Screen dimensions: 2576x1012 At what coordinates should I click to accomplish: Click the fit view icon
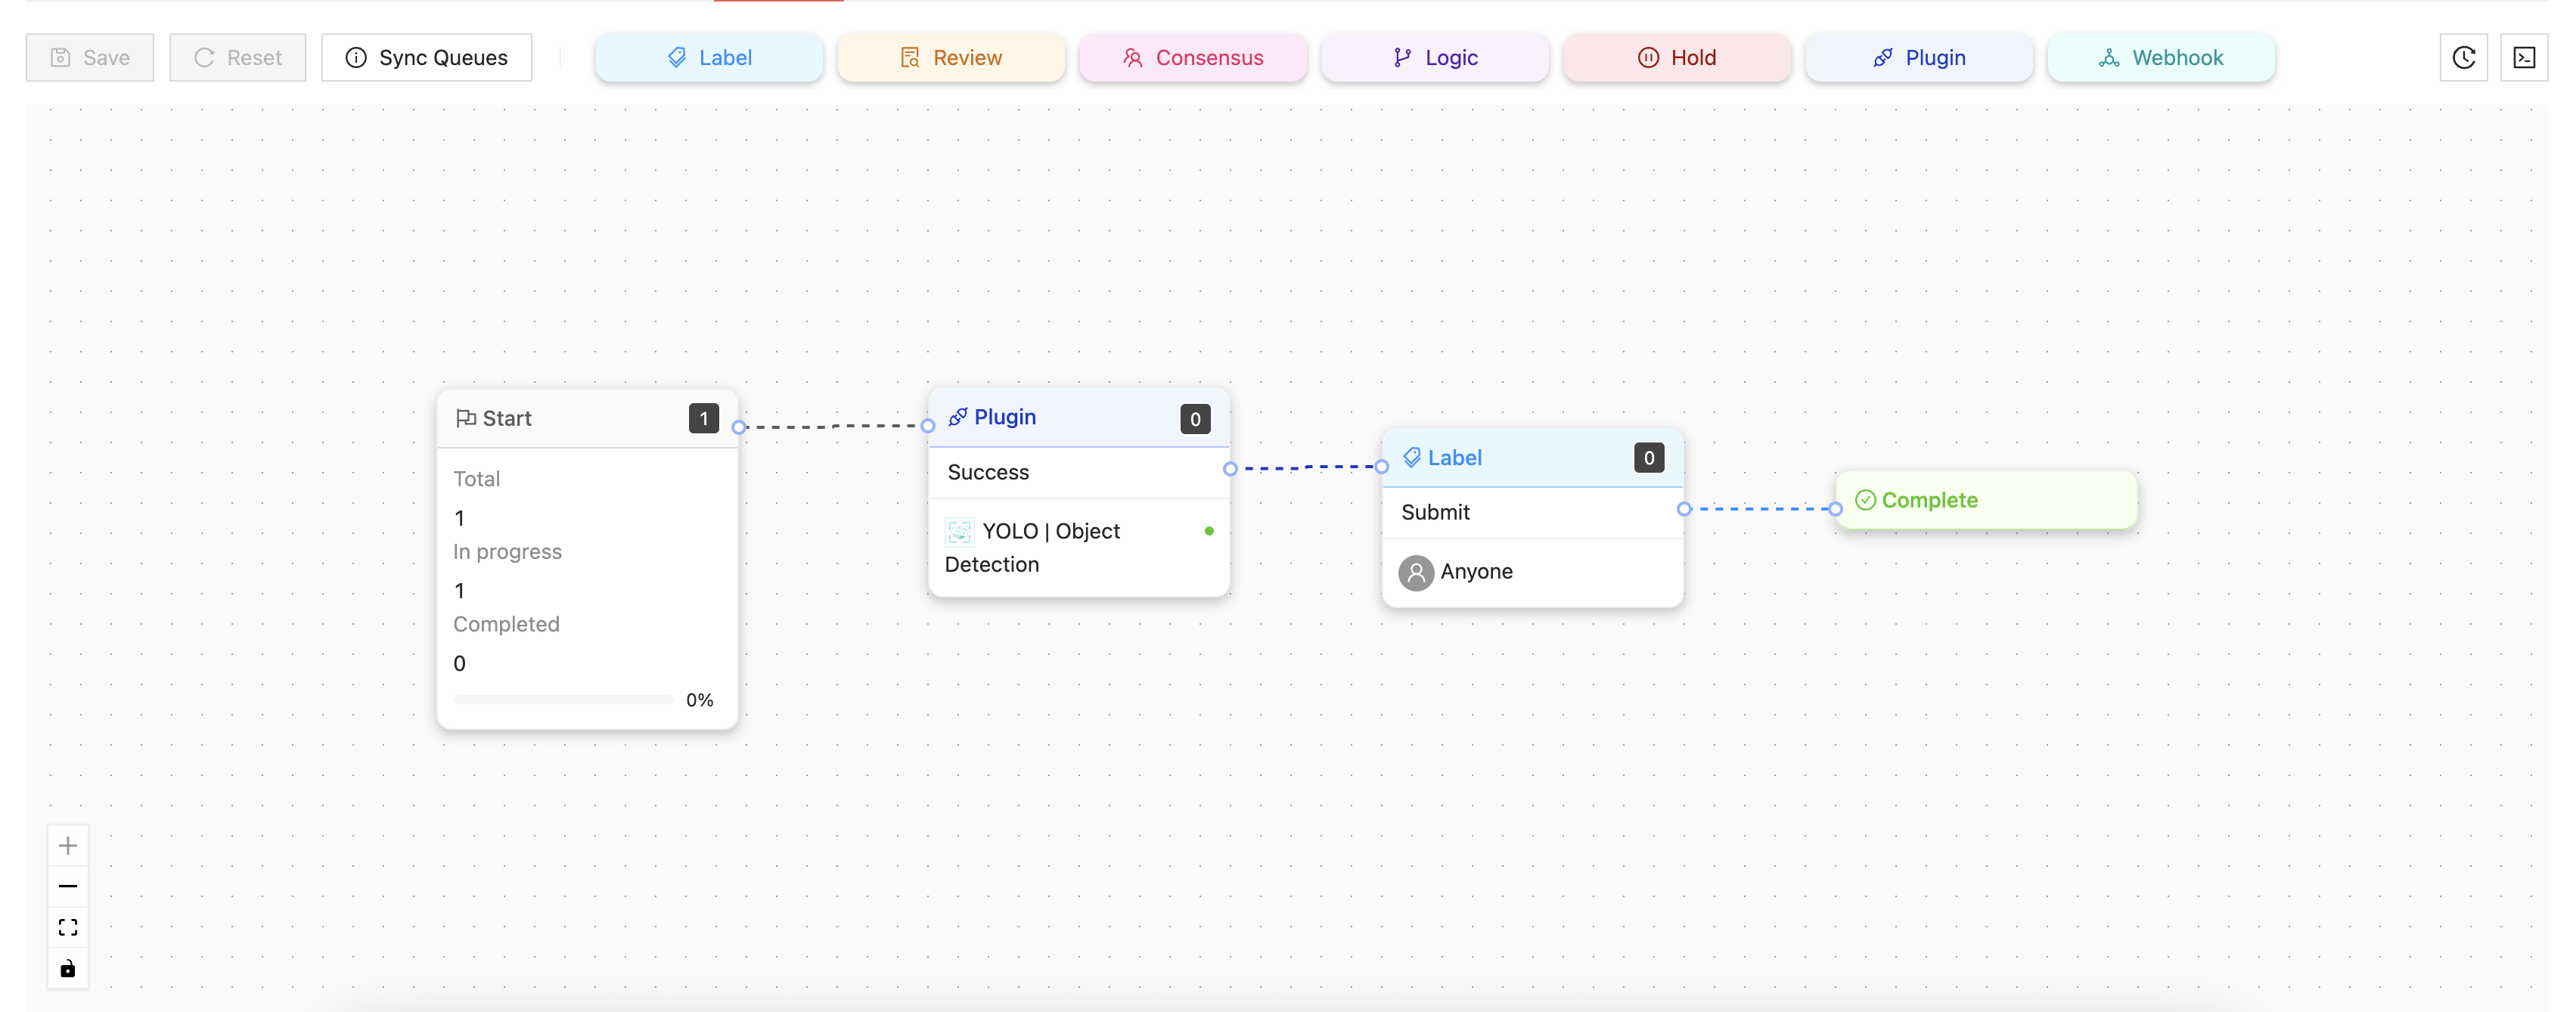[68, 927]
